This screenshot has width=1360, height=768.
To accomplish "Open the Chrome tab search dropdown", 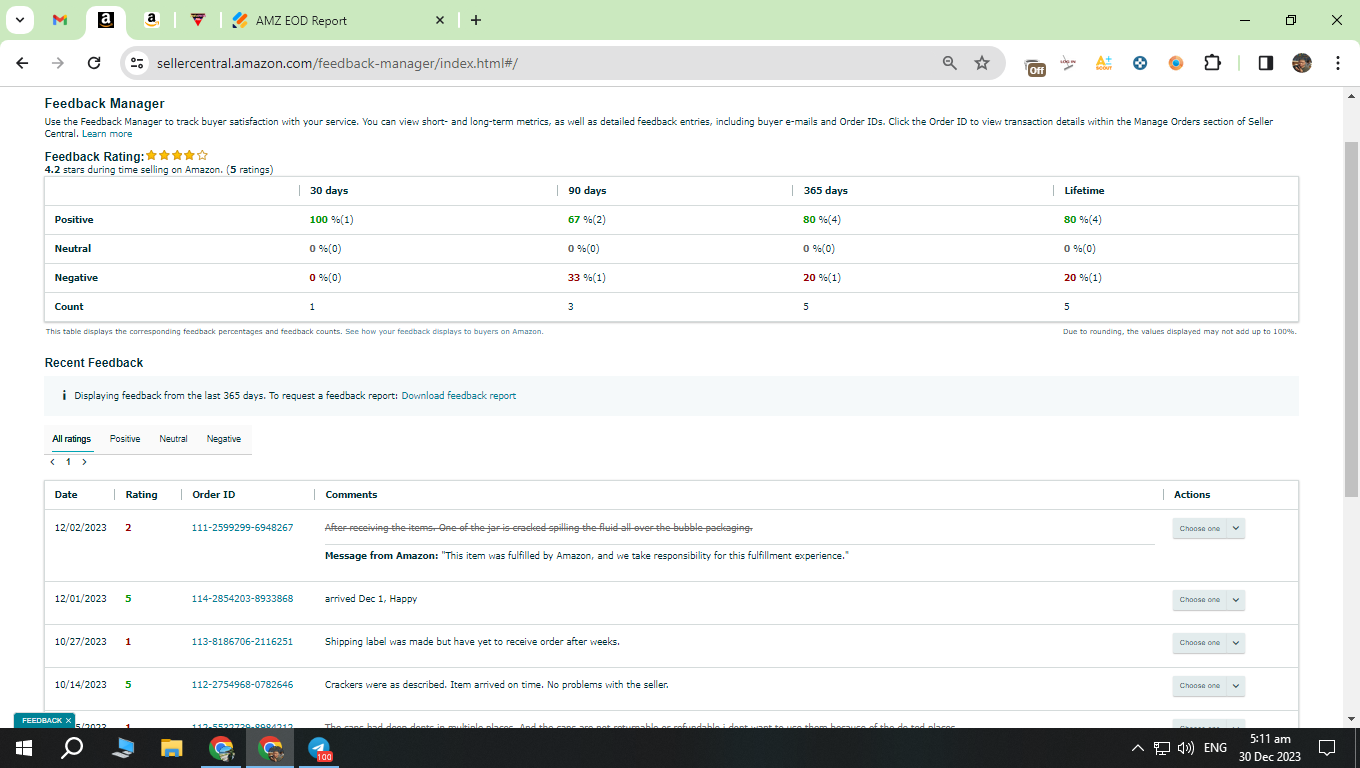I will [x=19, y=20].
